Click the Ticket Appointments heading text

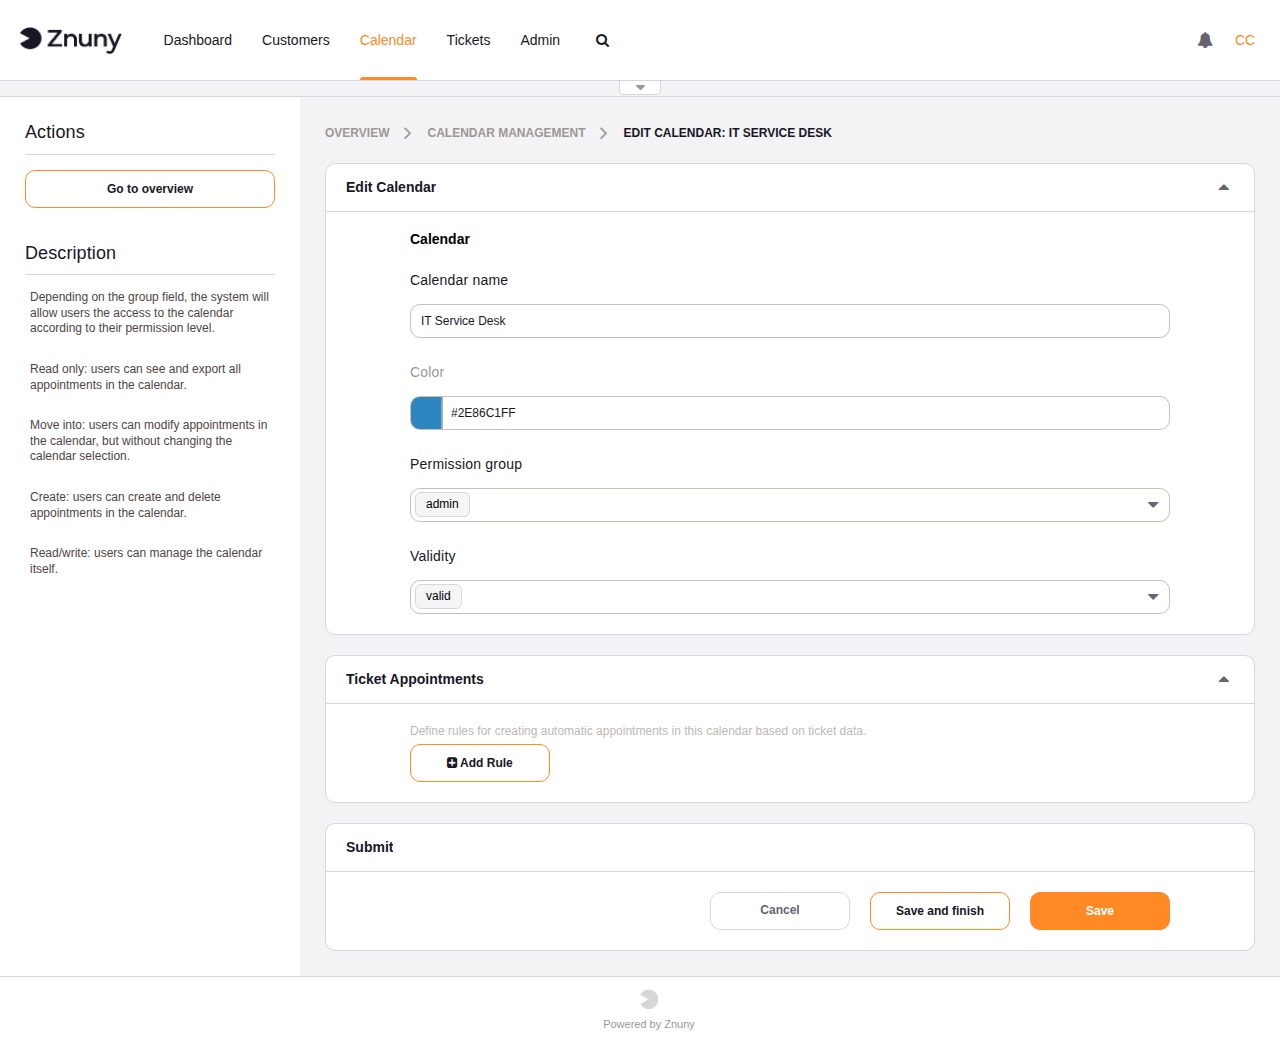pyautogui.click(x=415, y=679)
